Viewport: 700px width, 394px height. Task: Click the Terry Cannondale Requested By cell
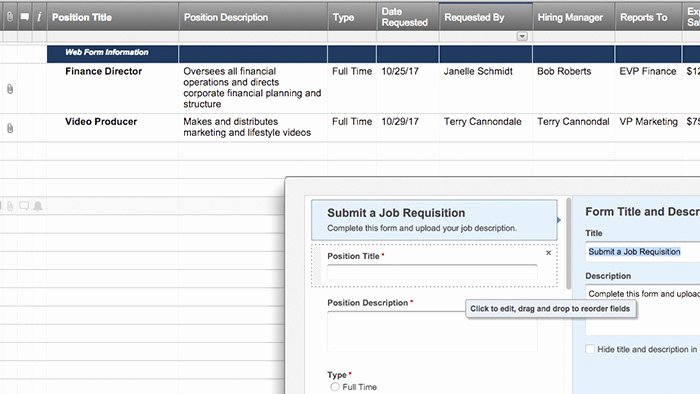click(x=486, y=128)
